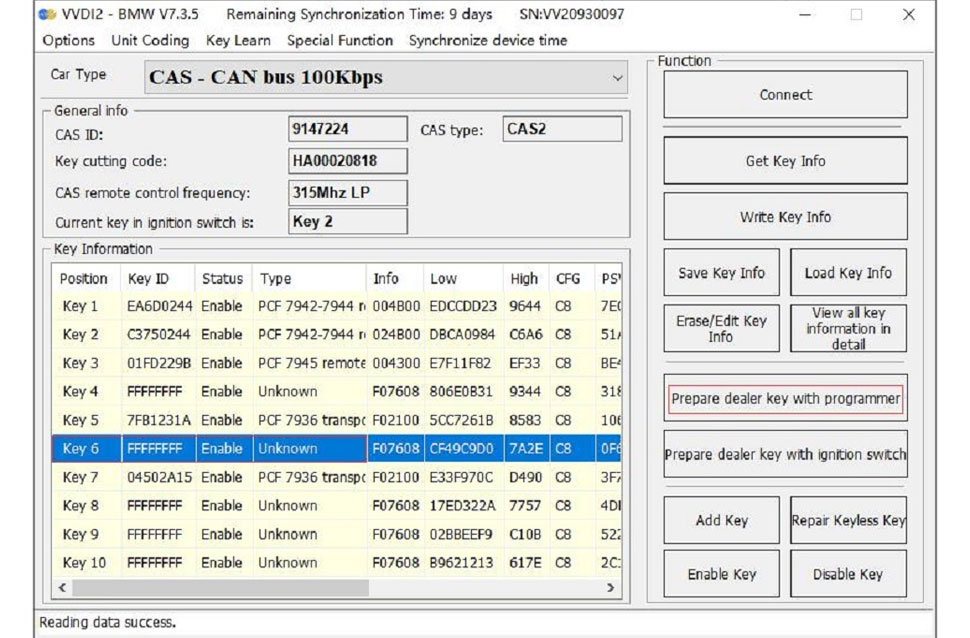Click Write Key Info button
This screenshot has height=638, width=970.
785,217
